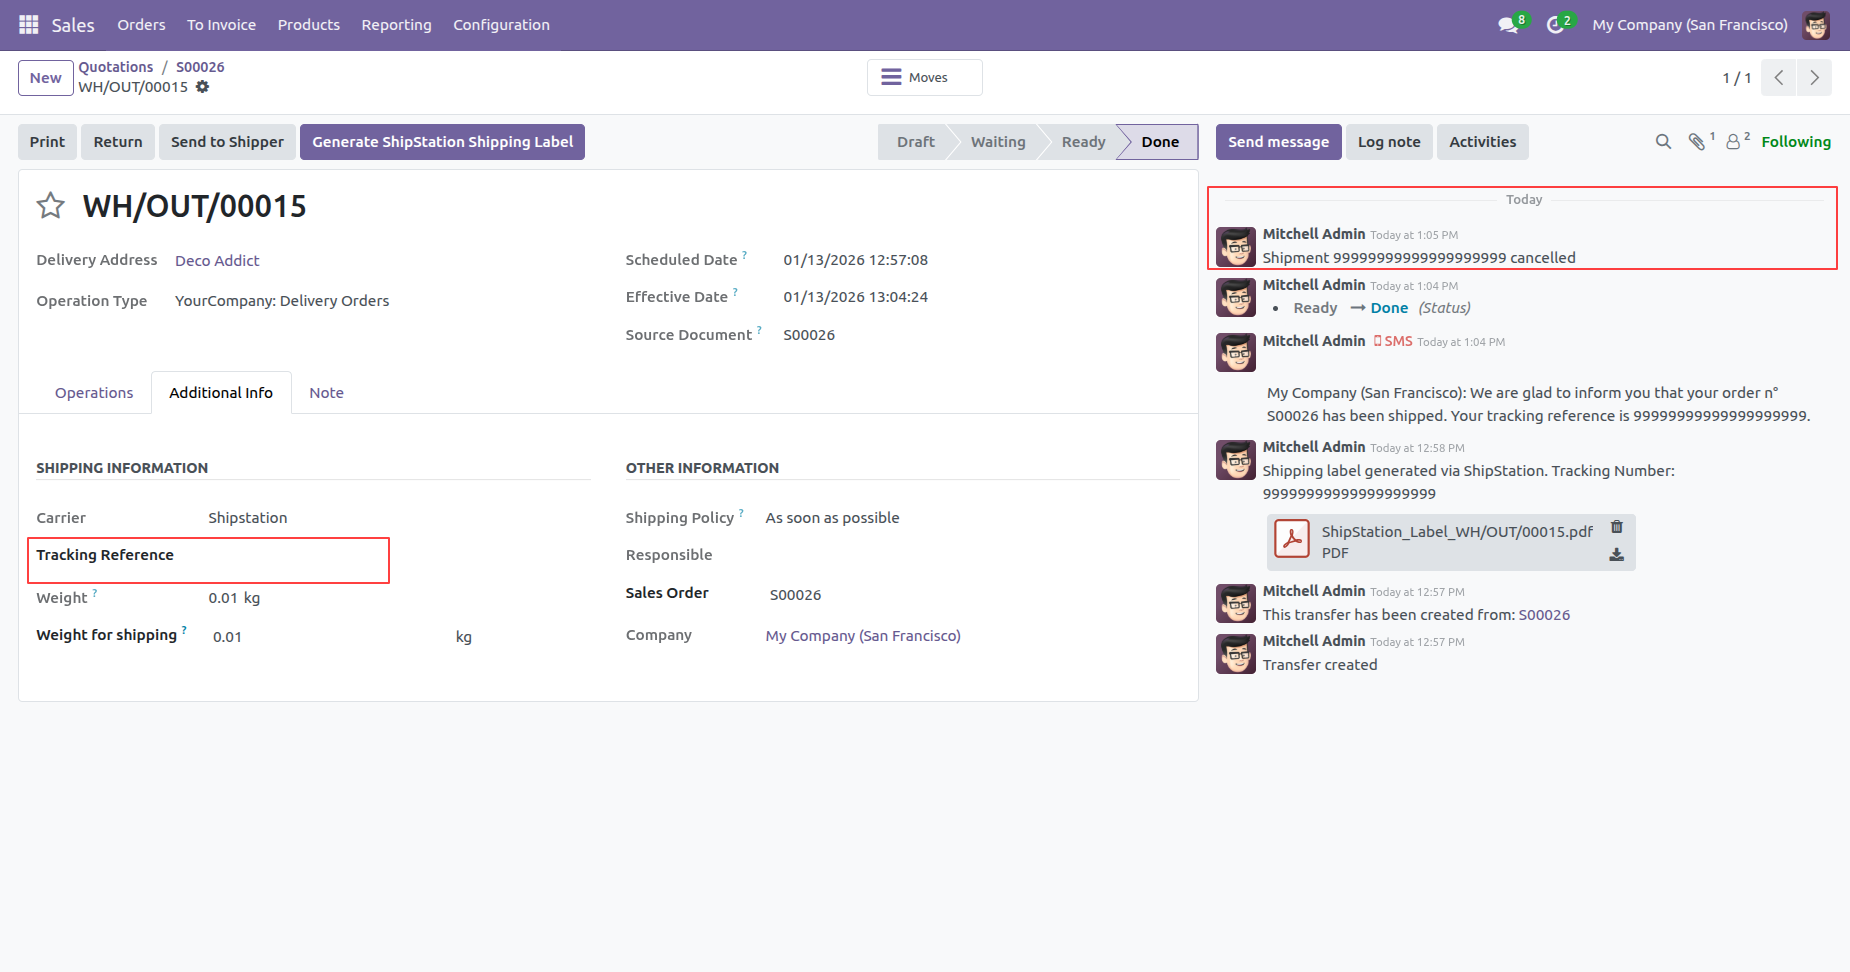Open Activities in chatter
The height and width of the screenshot is (972, 1850).
1482,142
